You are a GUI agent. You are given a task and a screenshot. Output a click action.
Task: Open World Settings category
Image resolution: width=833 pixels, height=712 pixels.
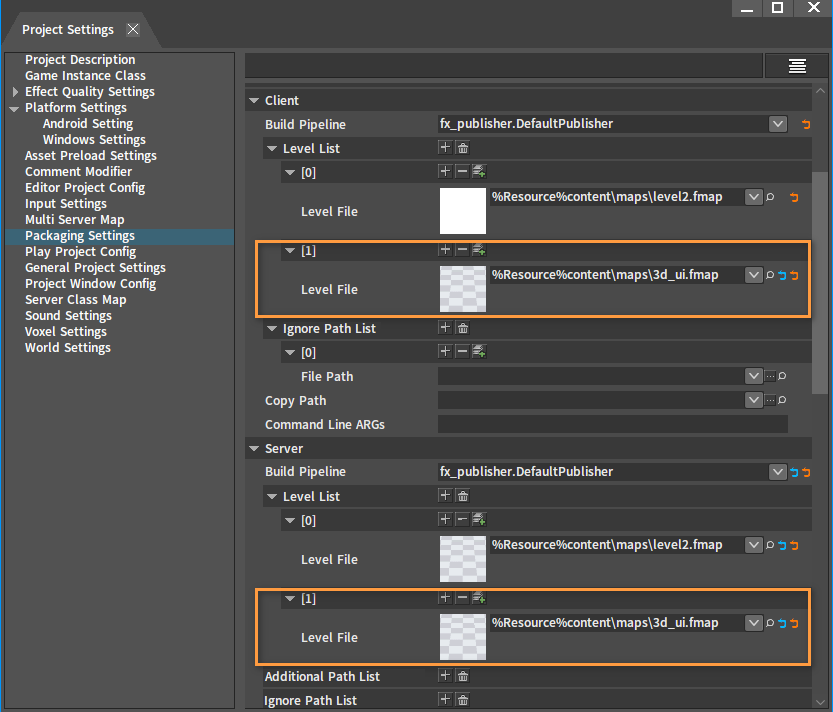click(x=68, y=347)
